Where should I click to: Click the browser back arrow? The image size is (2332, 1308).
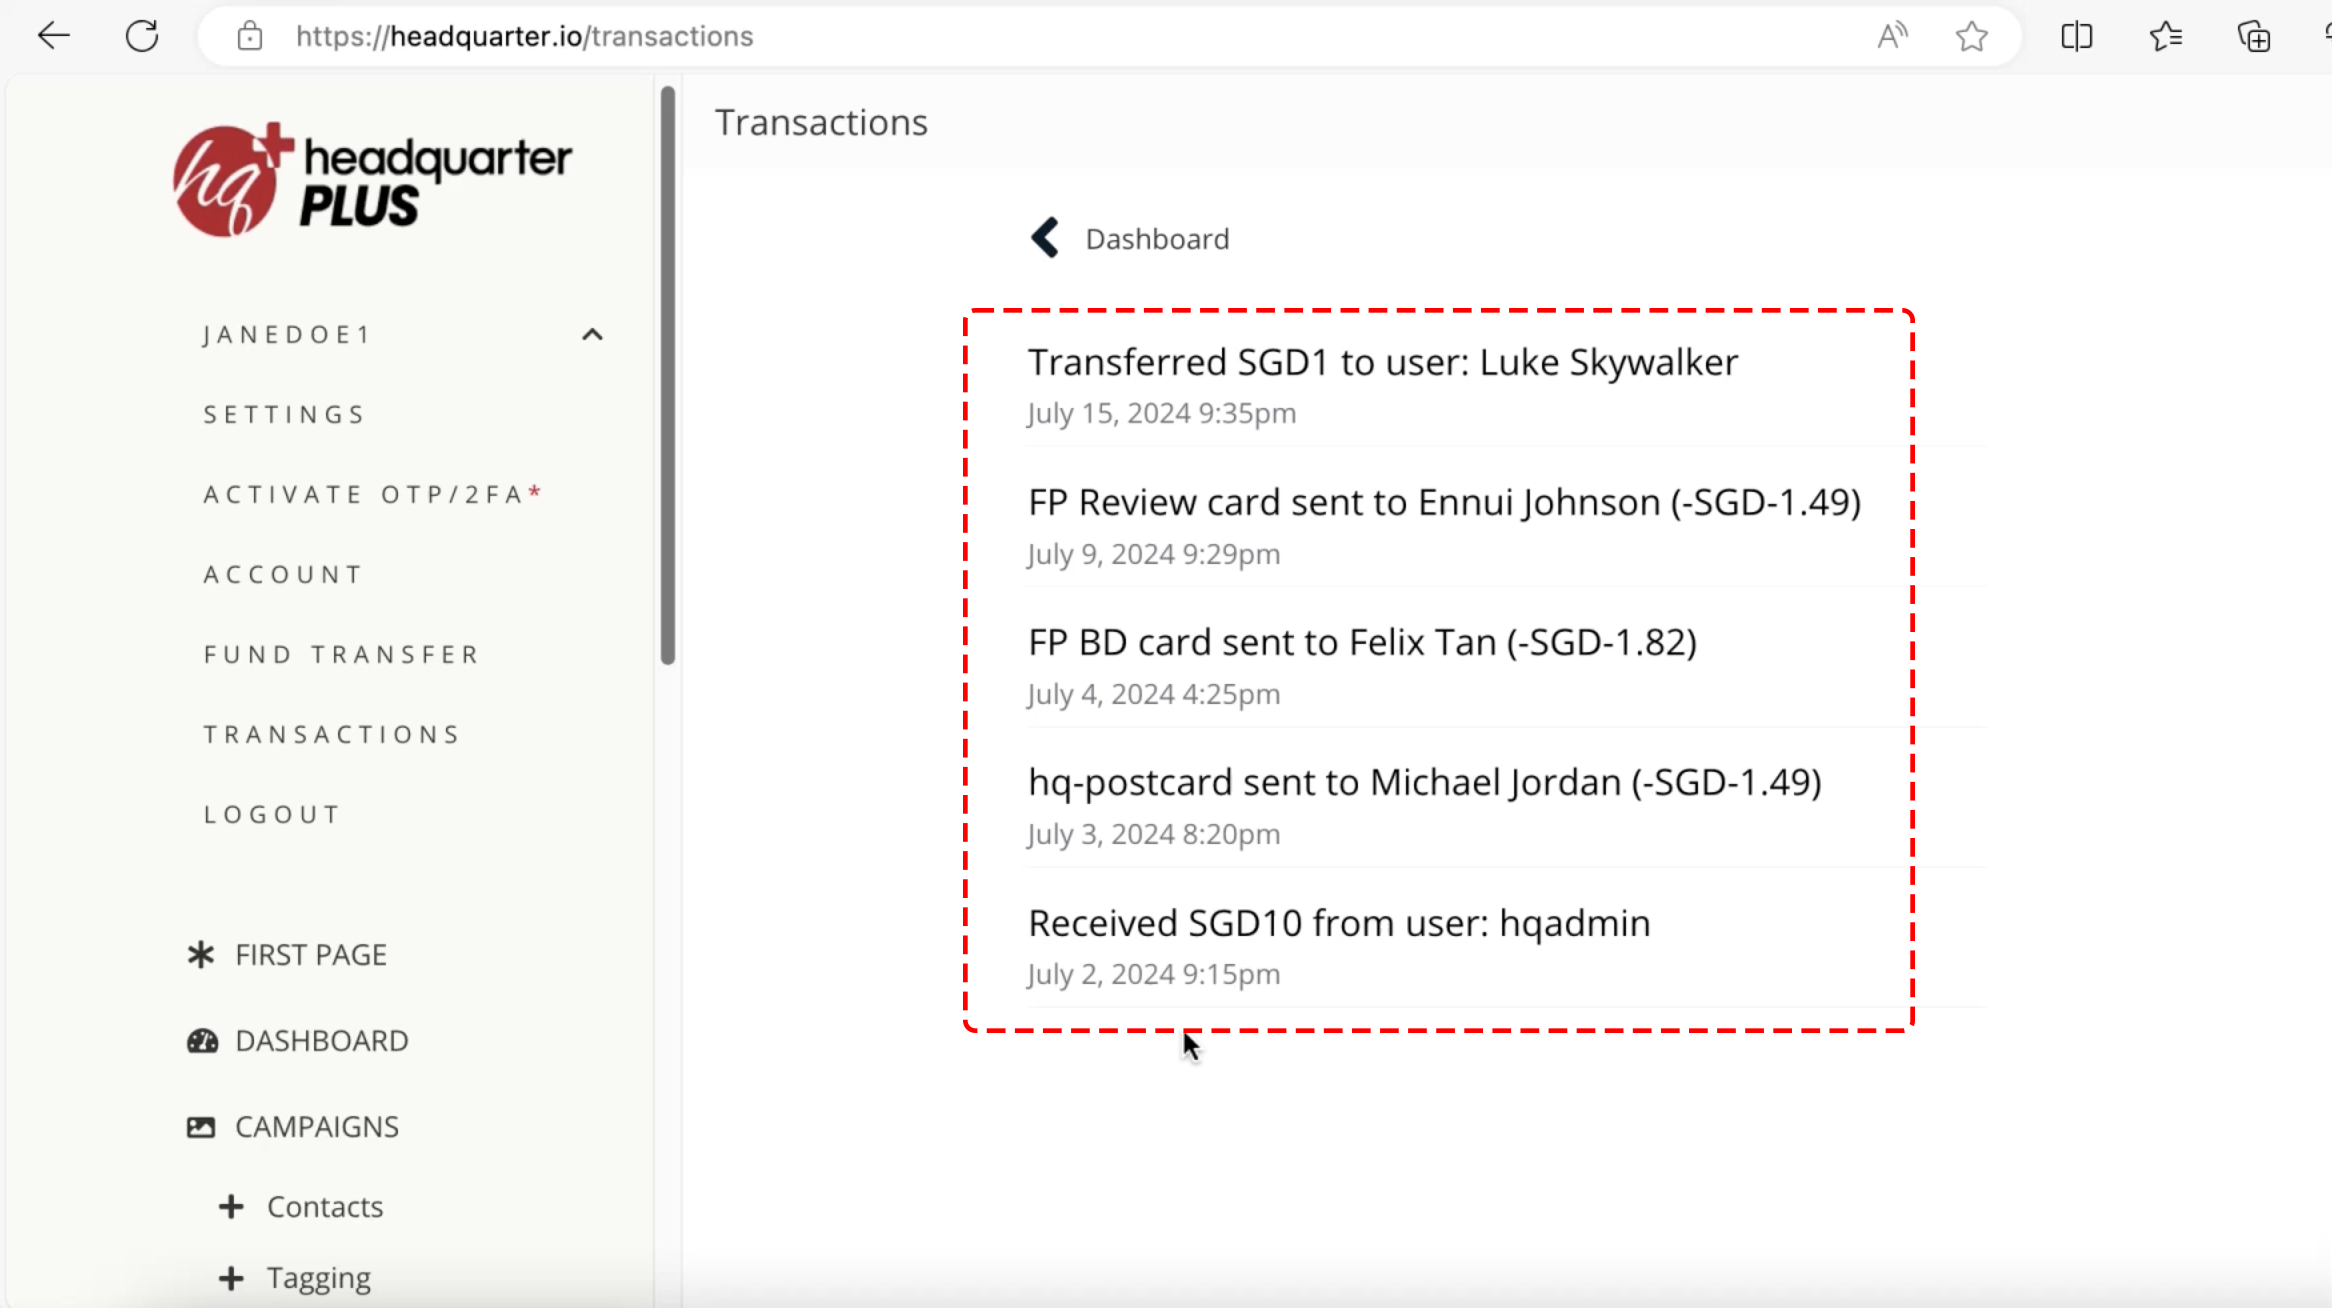click(53, 36)
